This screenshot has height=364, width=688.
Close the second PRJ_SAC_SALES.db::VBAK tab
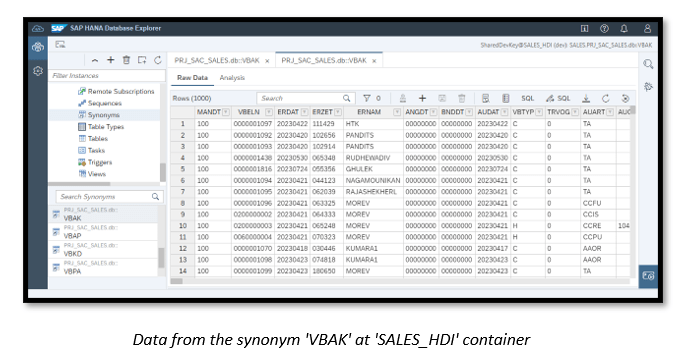[374, 61]
